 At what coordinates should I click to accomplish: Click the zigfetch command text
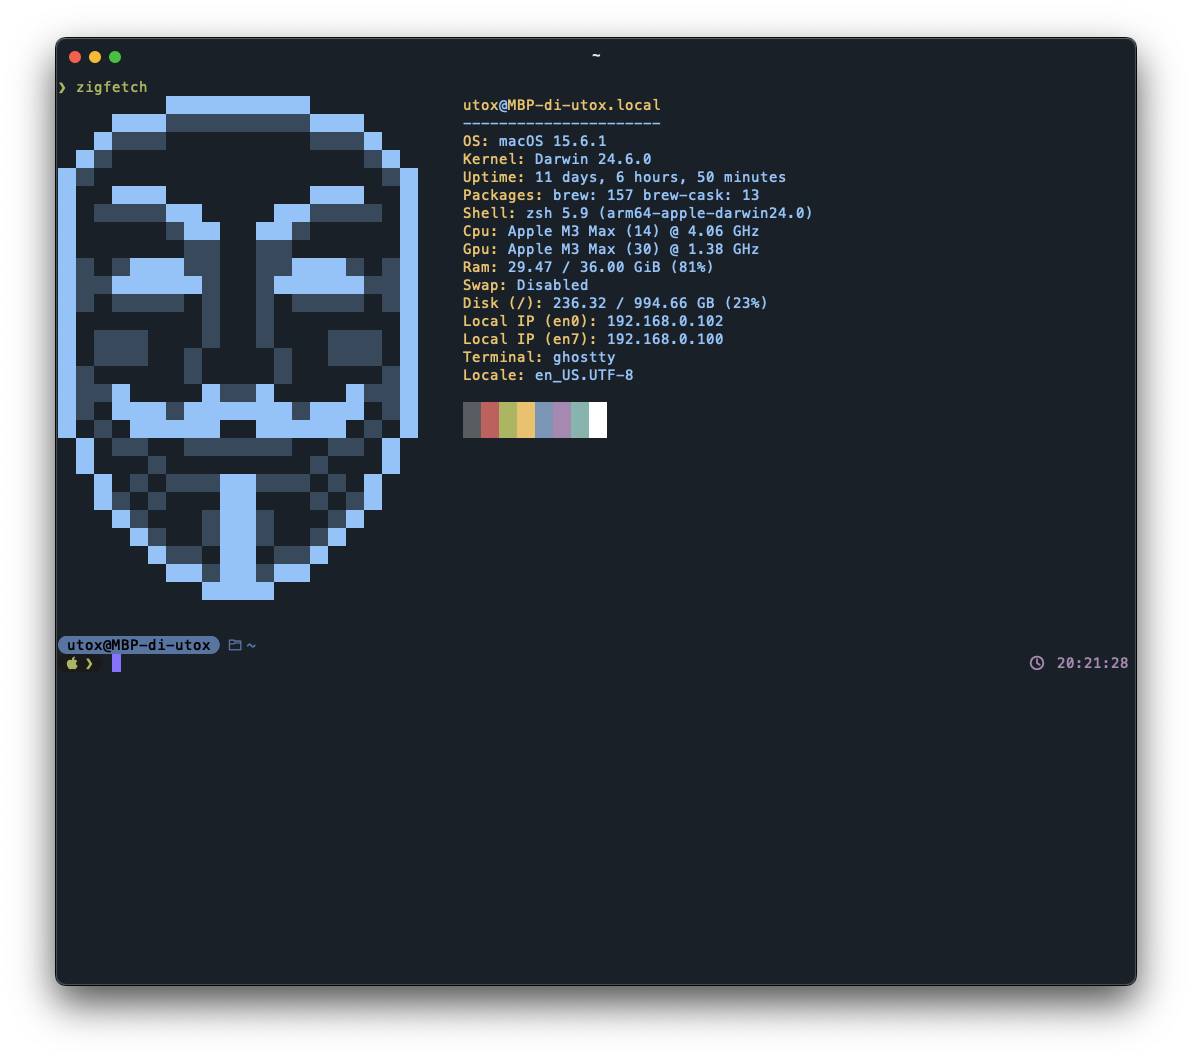click(113, 87)
